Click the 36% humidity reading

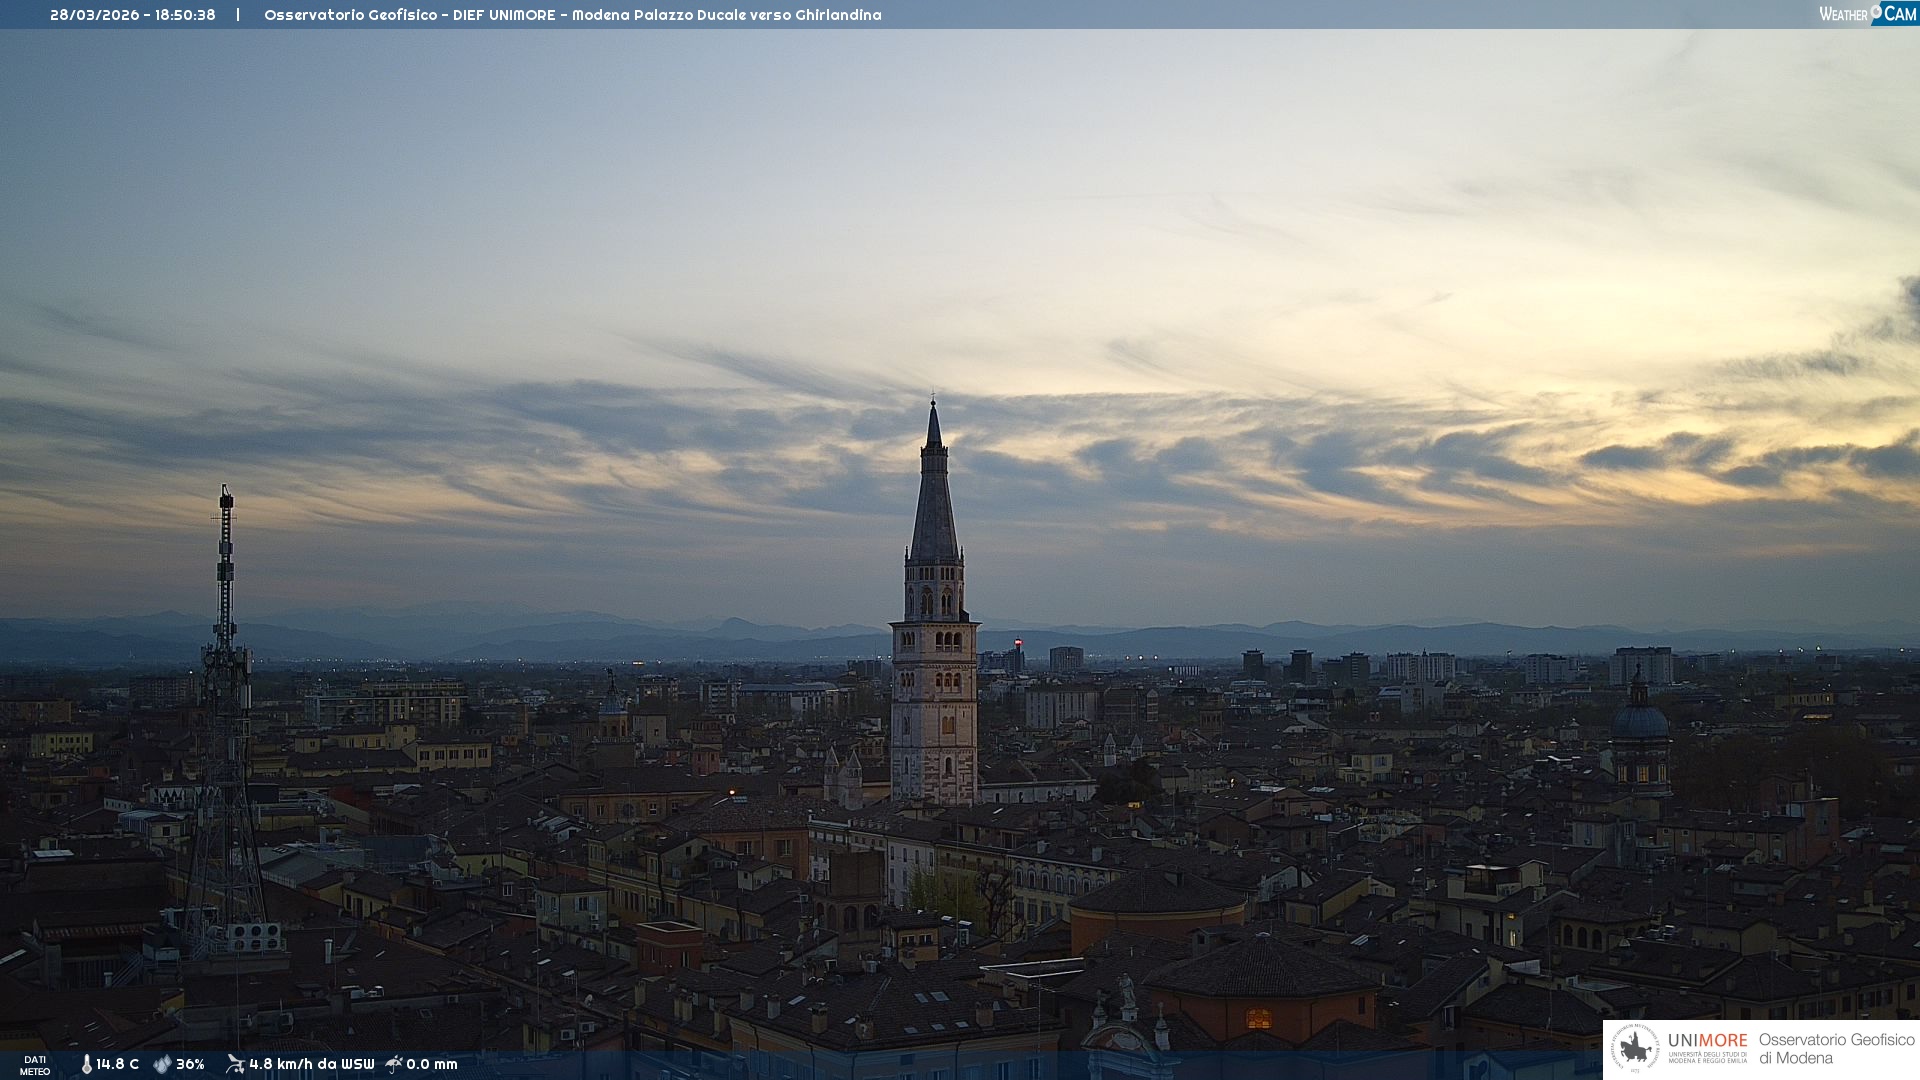point(190,1064)
